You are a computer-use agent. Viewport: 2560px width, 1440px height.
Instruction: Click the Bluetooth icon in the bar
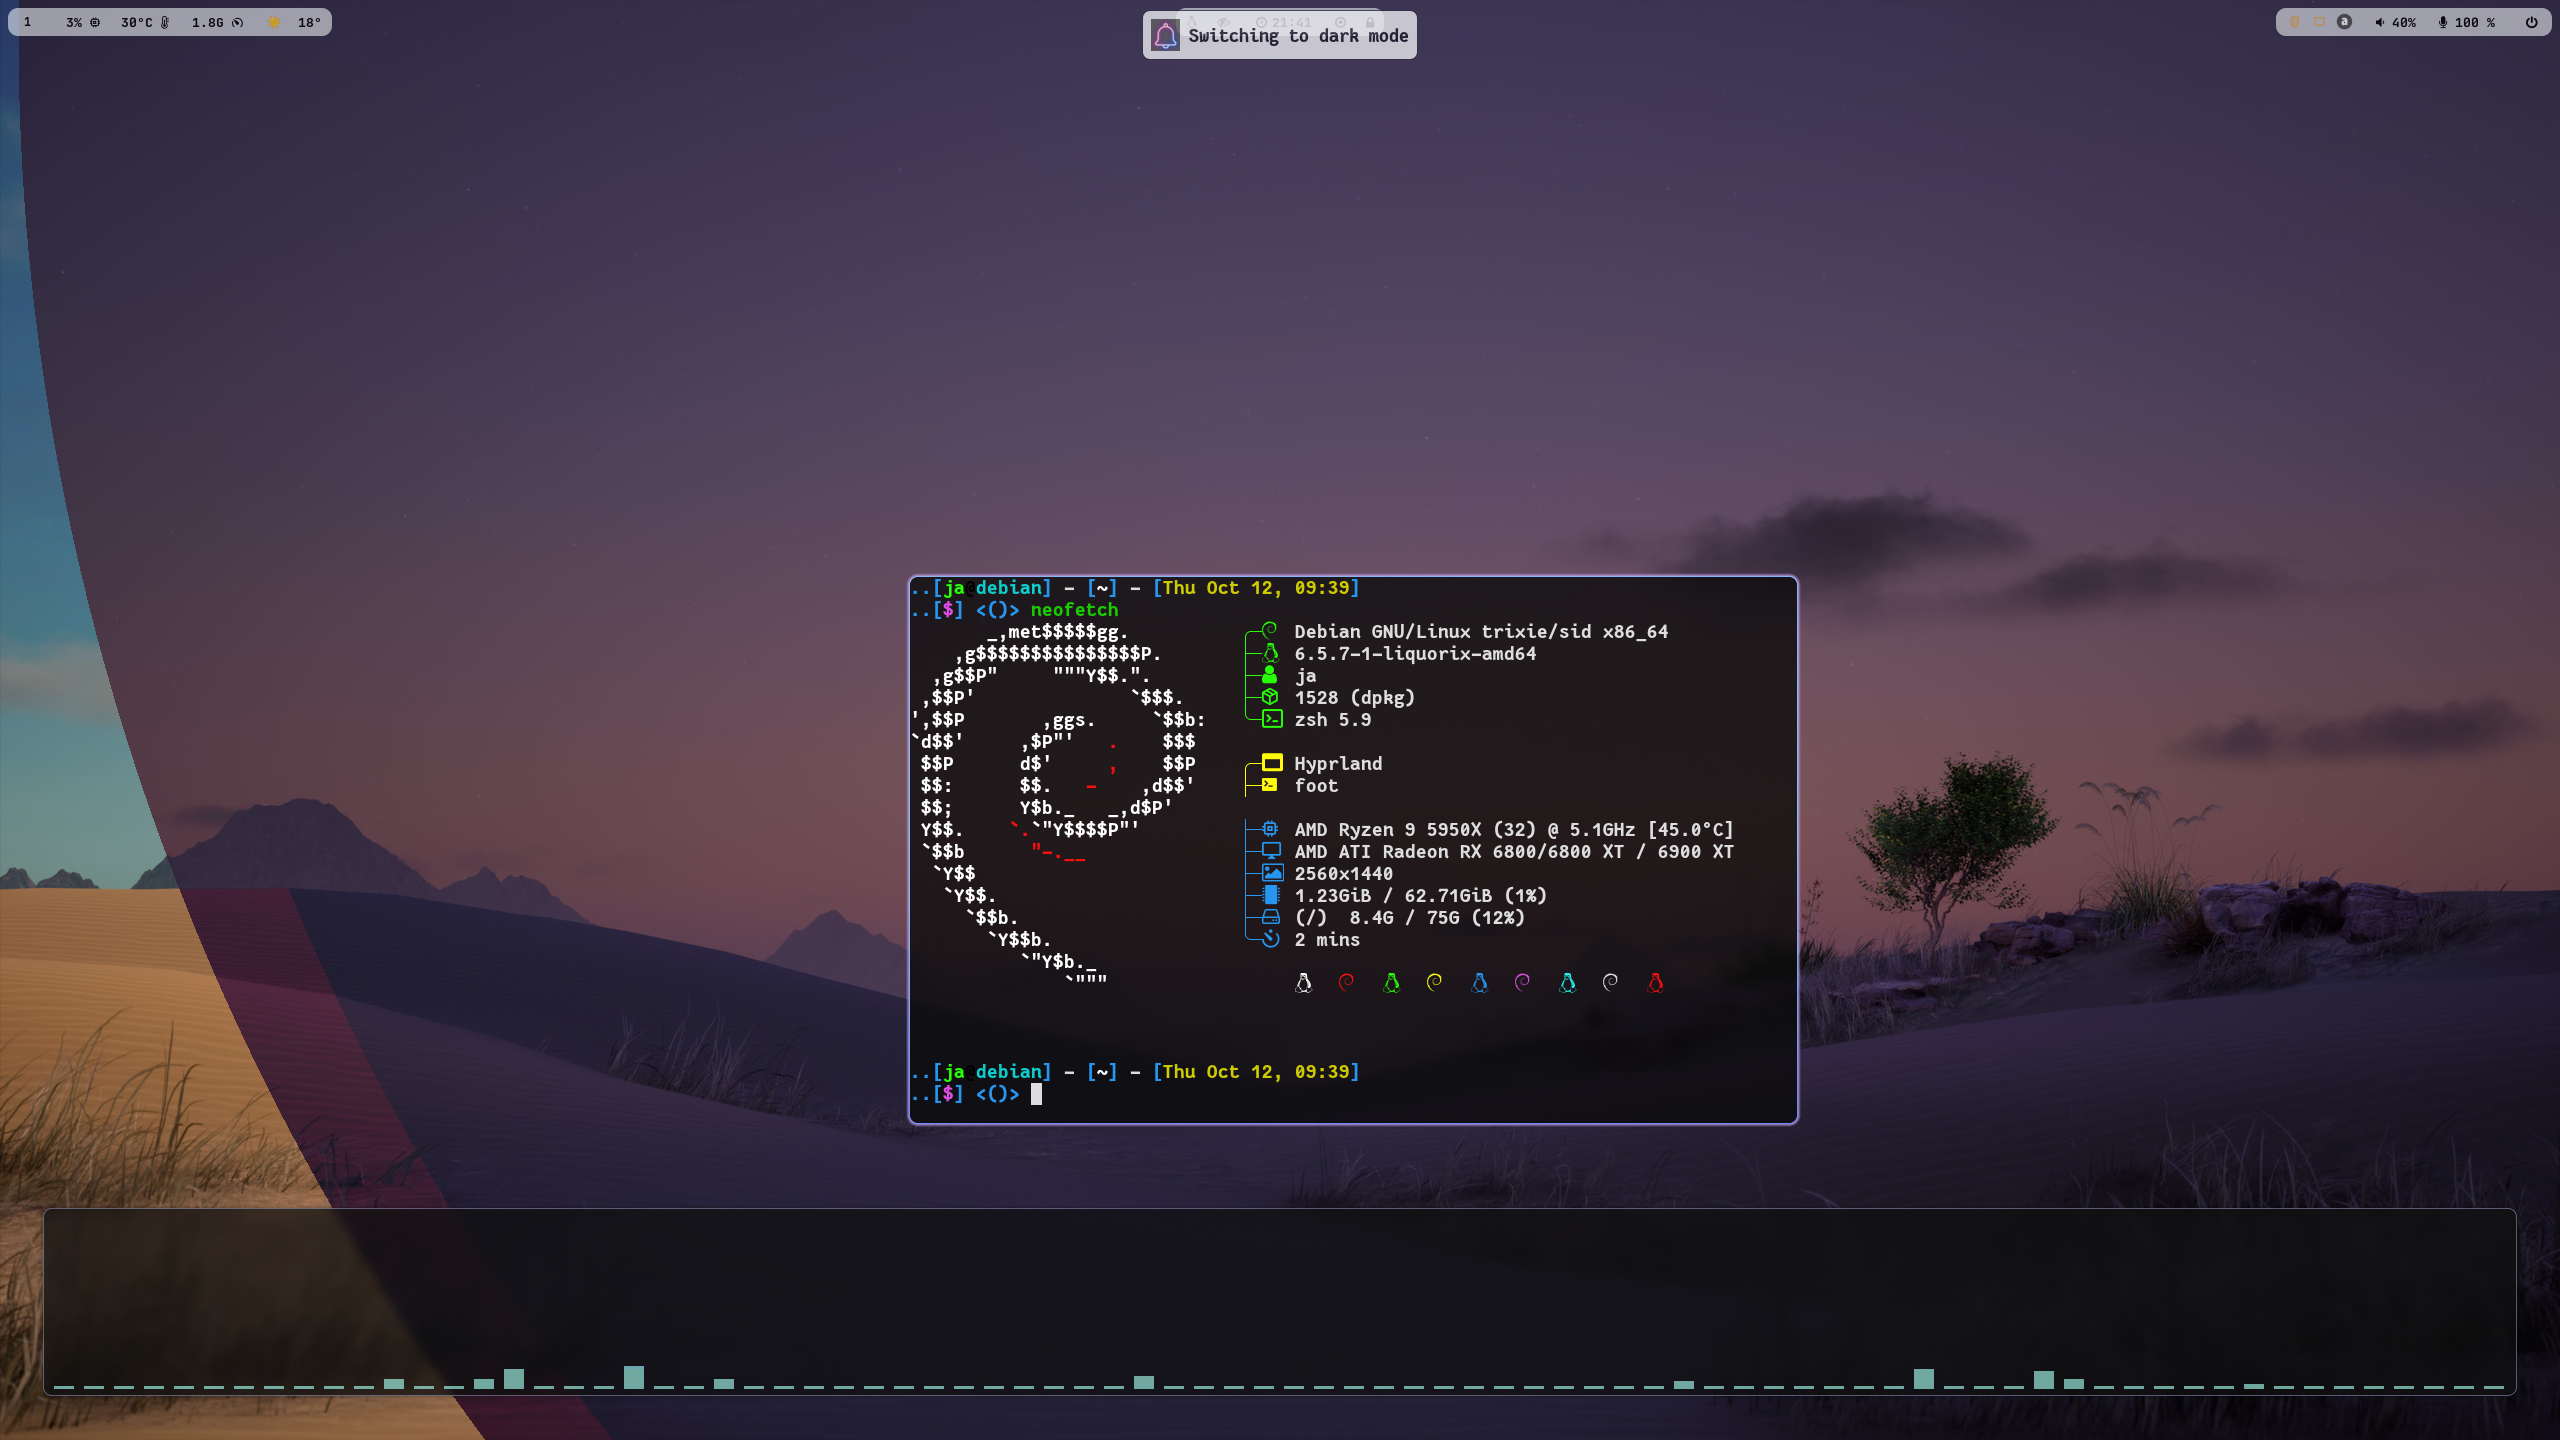(x=2295, y=22)
